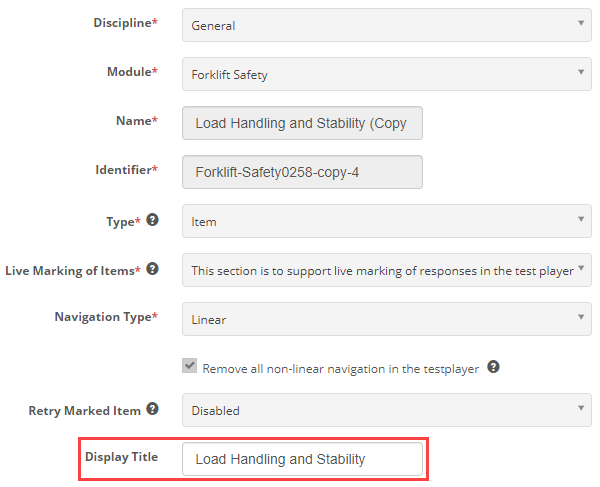This screenshot has height=487, width=600.
Task: Click the Discipline field label
Action: point(124,23)
